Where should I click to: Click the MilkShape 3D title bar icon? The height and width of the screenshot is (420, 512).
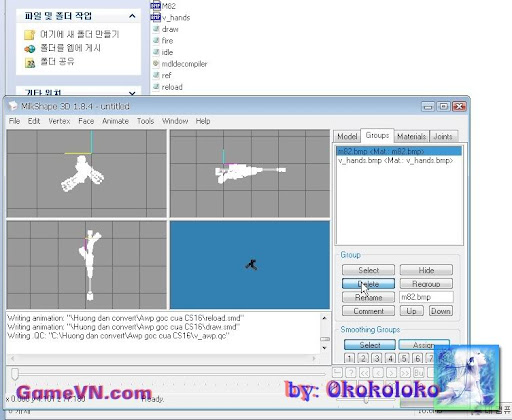(x=13, y=106)
